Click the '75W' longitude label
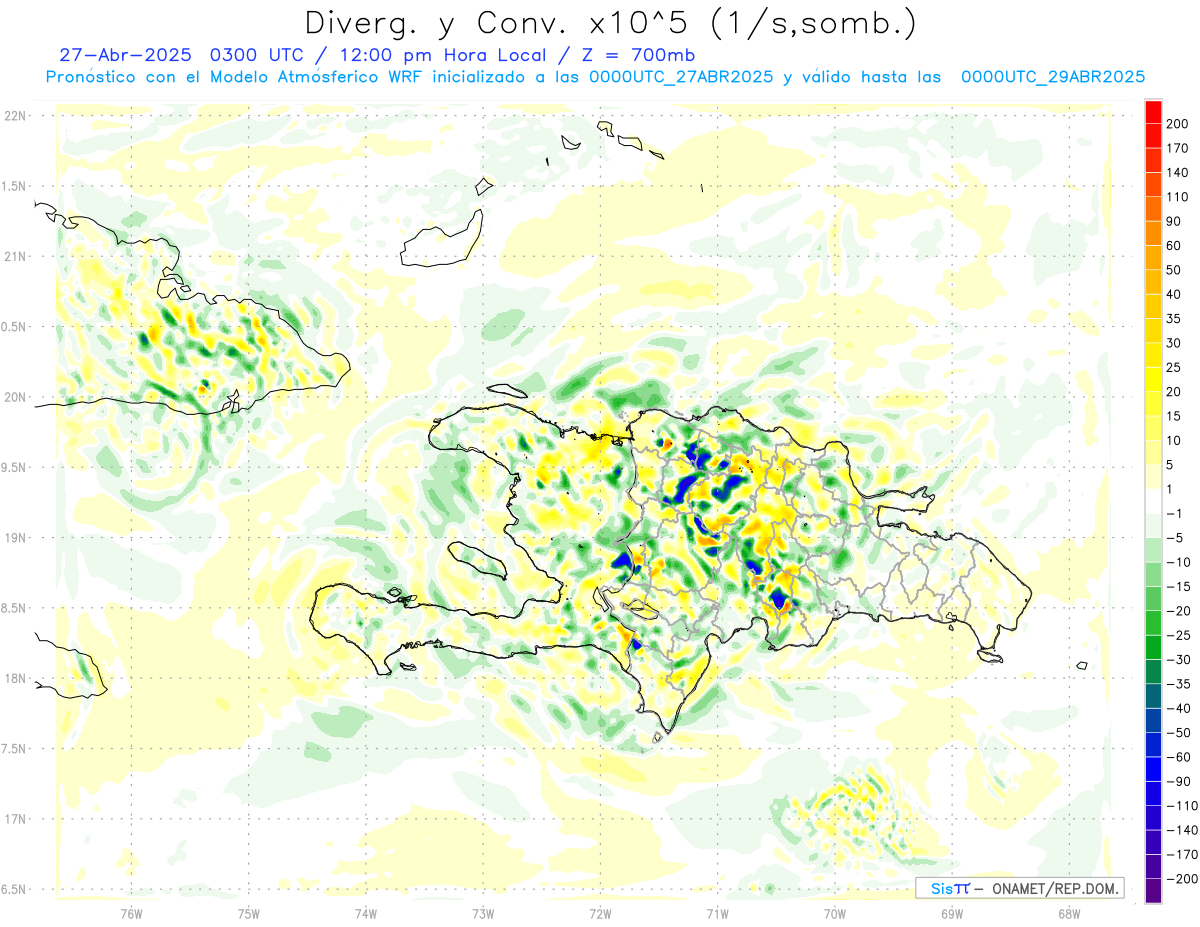1200x927 pixels. (x=249, y=912)
